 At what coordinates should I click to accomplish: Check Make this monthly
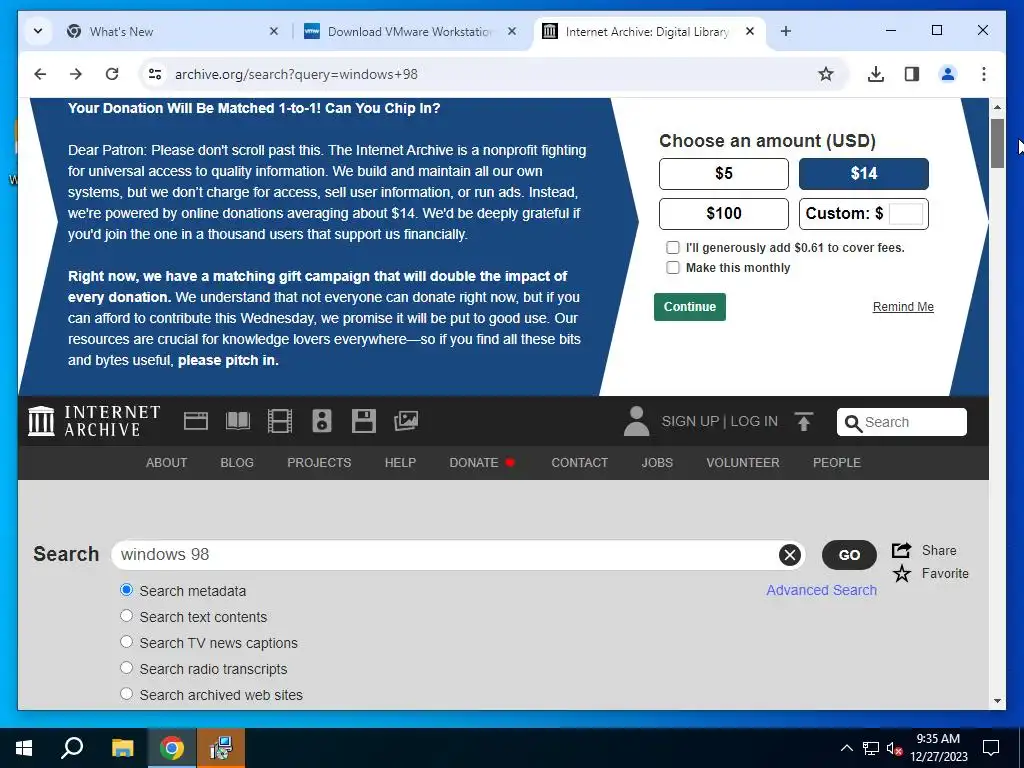[x=673, y=267]
